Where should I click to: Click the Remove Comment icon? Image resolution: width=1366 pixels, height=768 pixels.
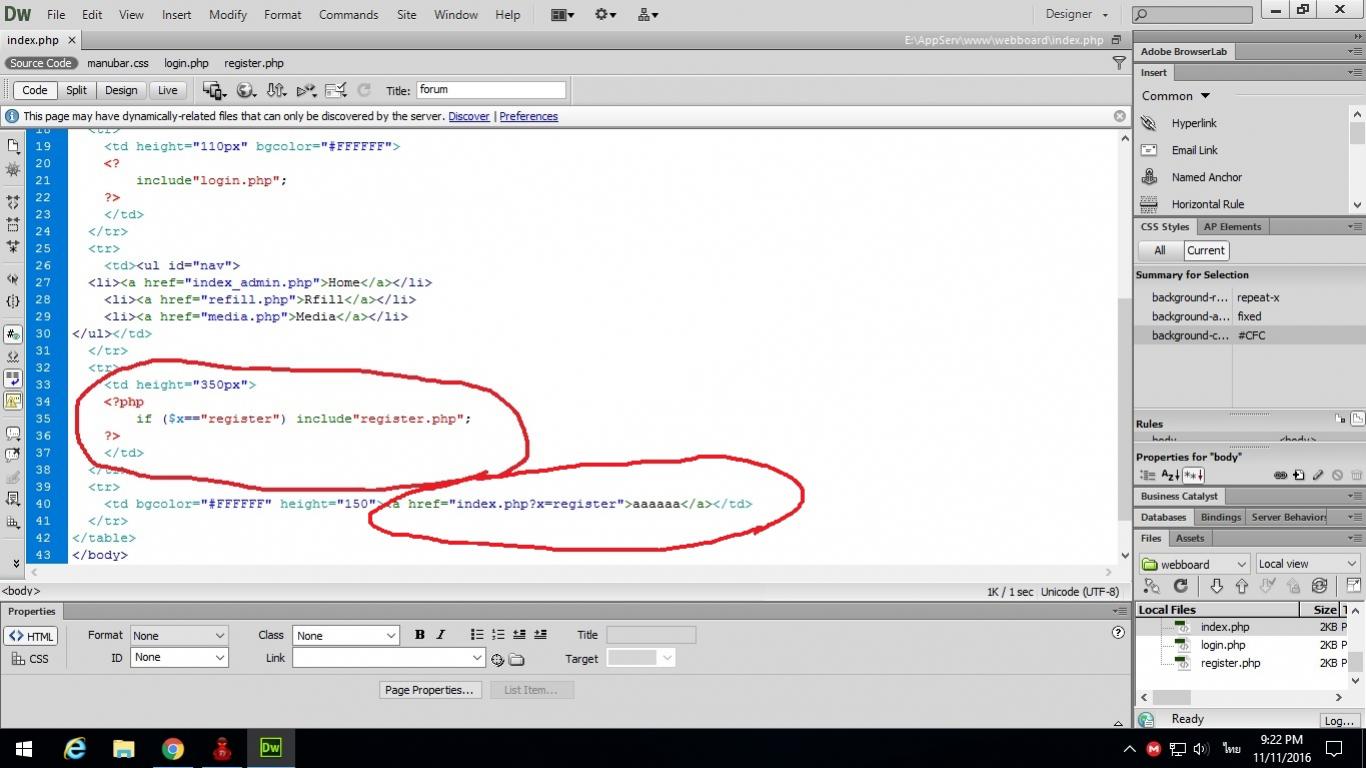[13, 455]
